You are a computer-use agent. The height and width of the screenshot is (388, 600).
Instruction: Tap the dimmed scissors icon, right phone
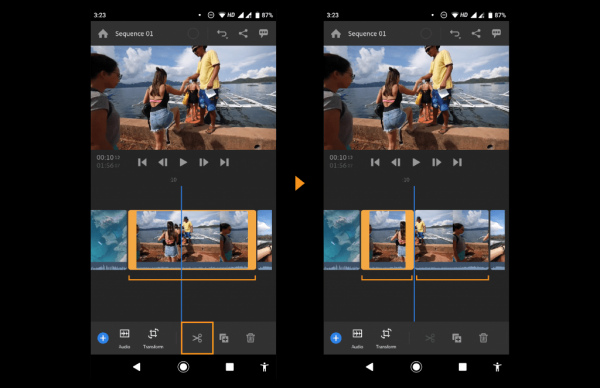tap(430, 338)
